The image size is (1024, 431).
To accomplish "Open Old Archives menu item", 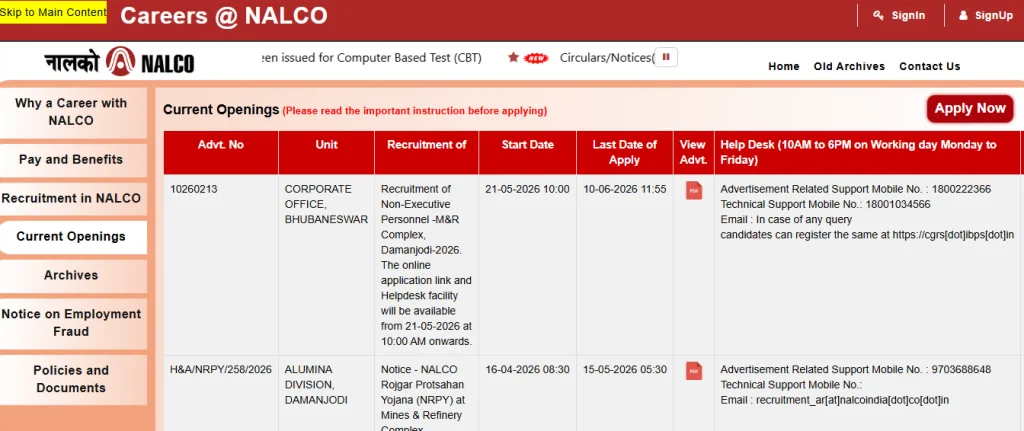I will click(849, 66).
